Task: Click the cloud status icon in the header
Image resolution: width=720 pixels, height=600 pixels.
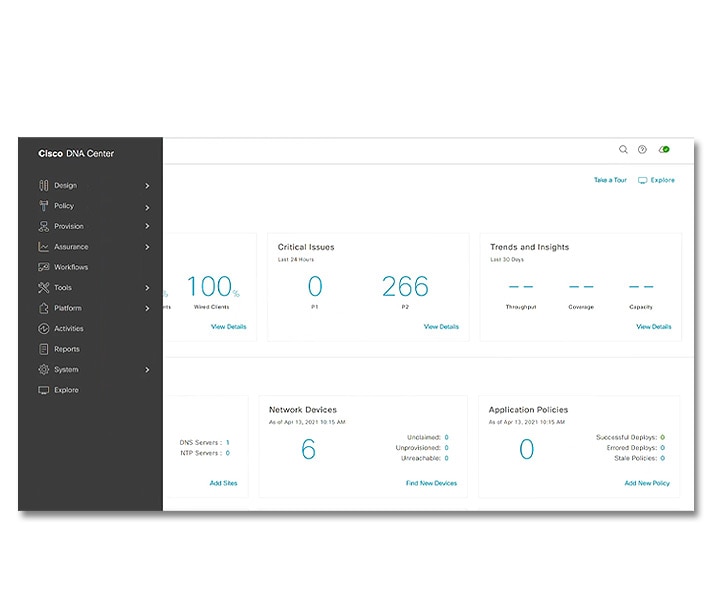Action: pyautogui.click(x=664, y=149)
